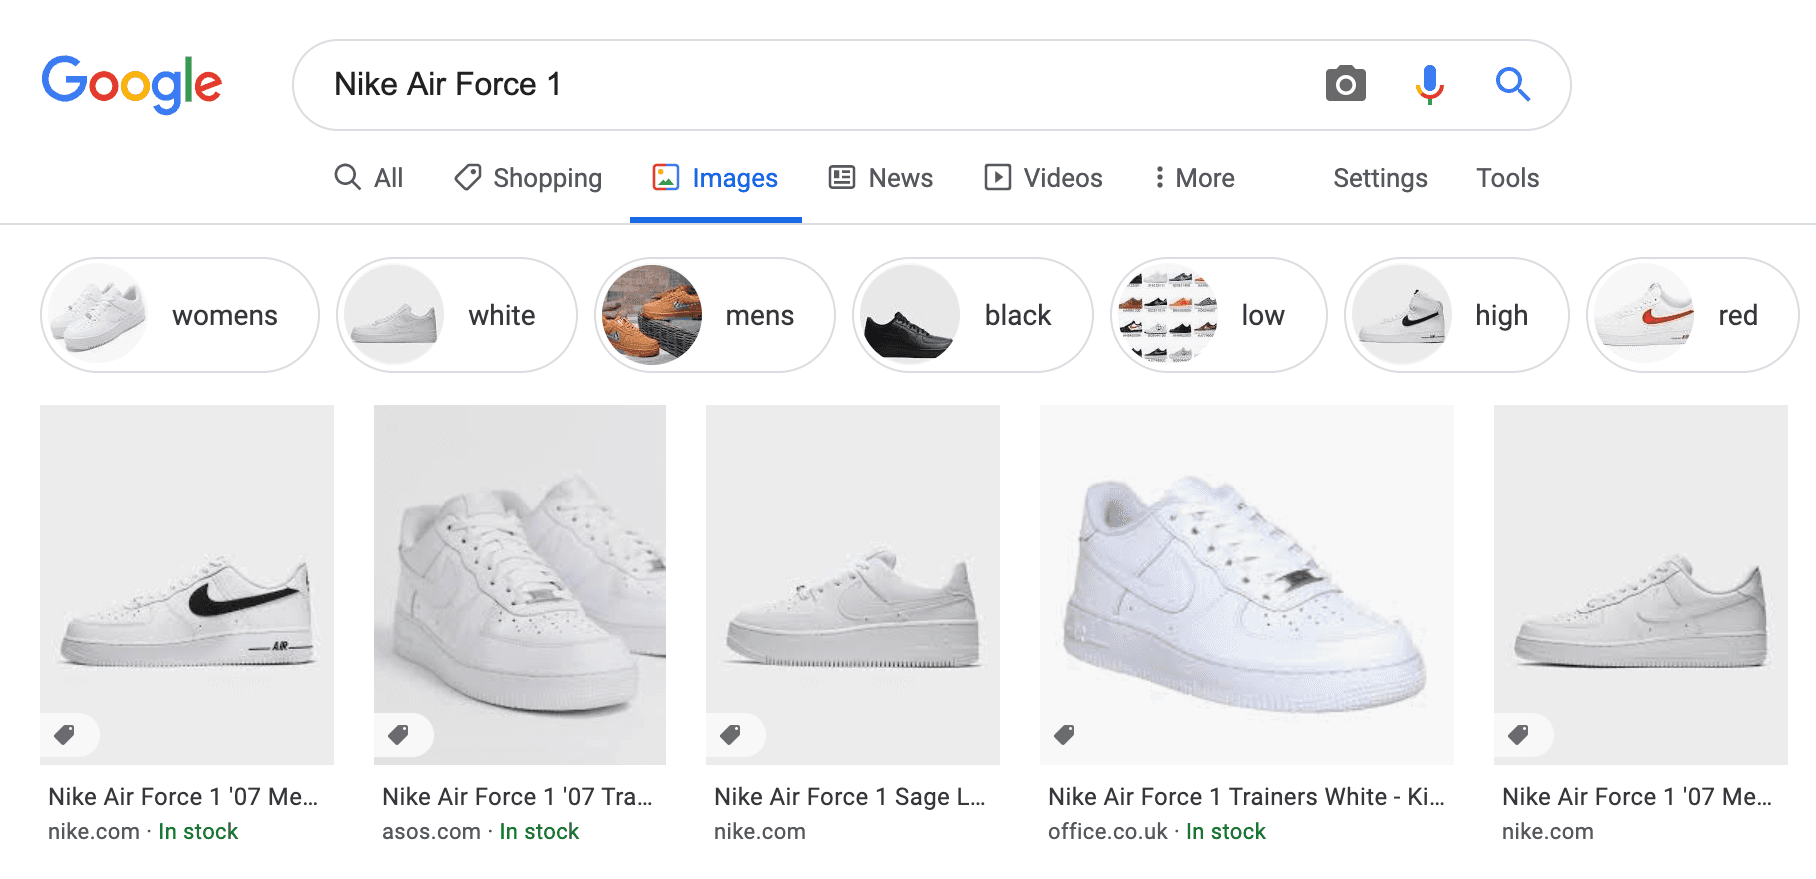The image size is (1816, 879).
Task: Filter images by white chip
Action: click(457, 315)
